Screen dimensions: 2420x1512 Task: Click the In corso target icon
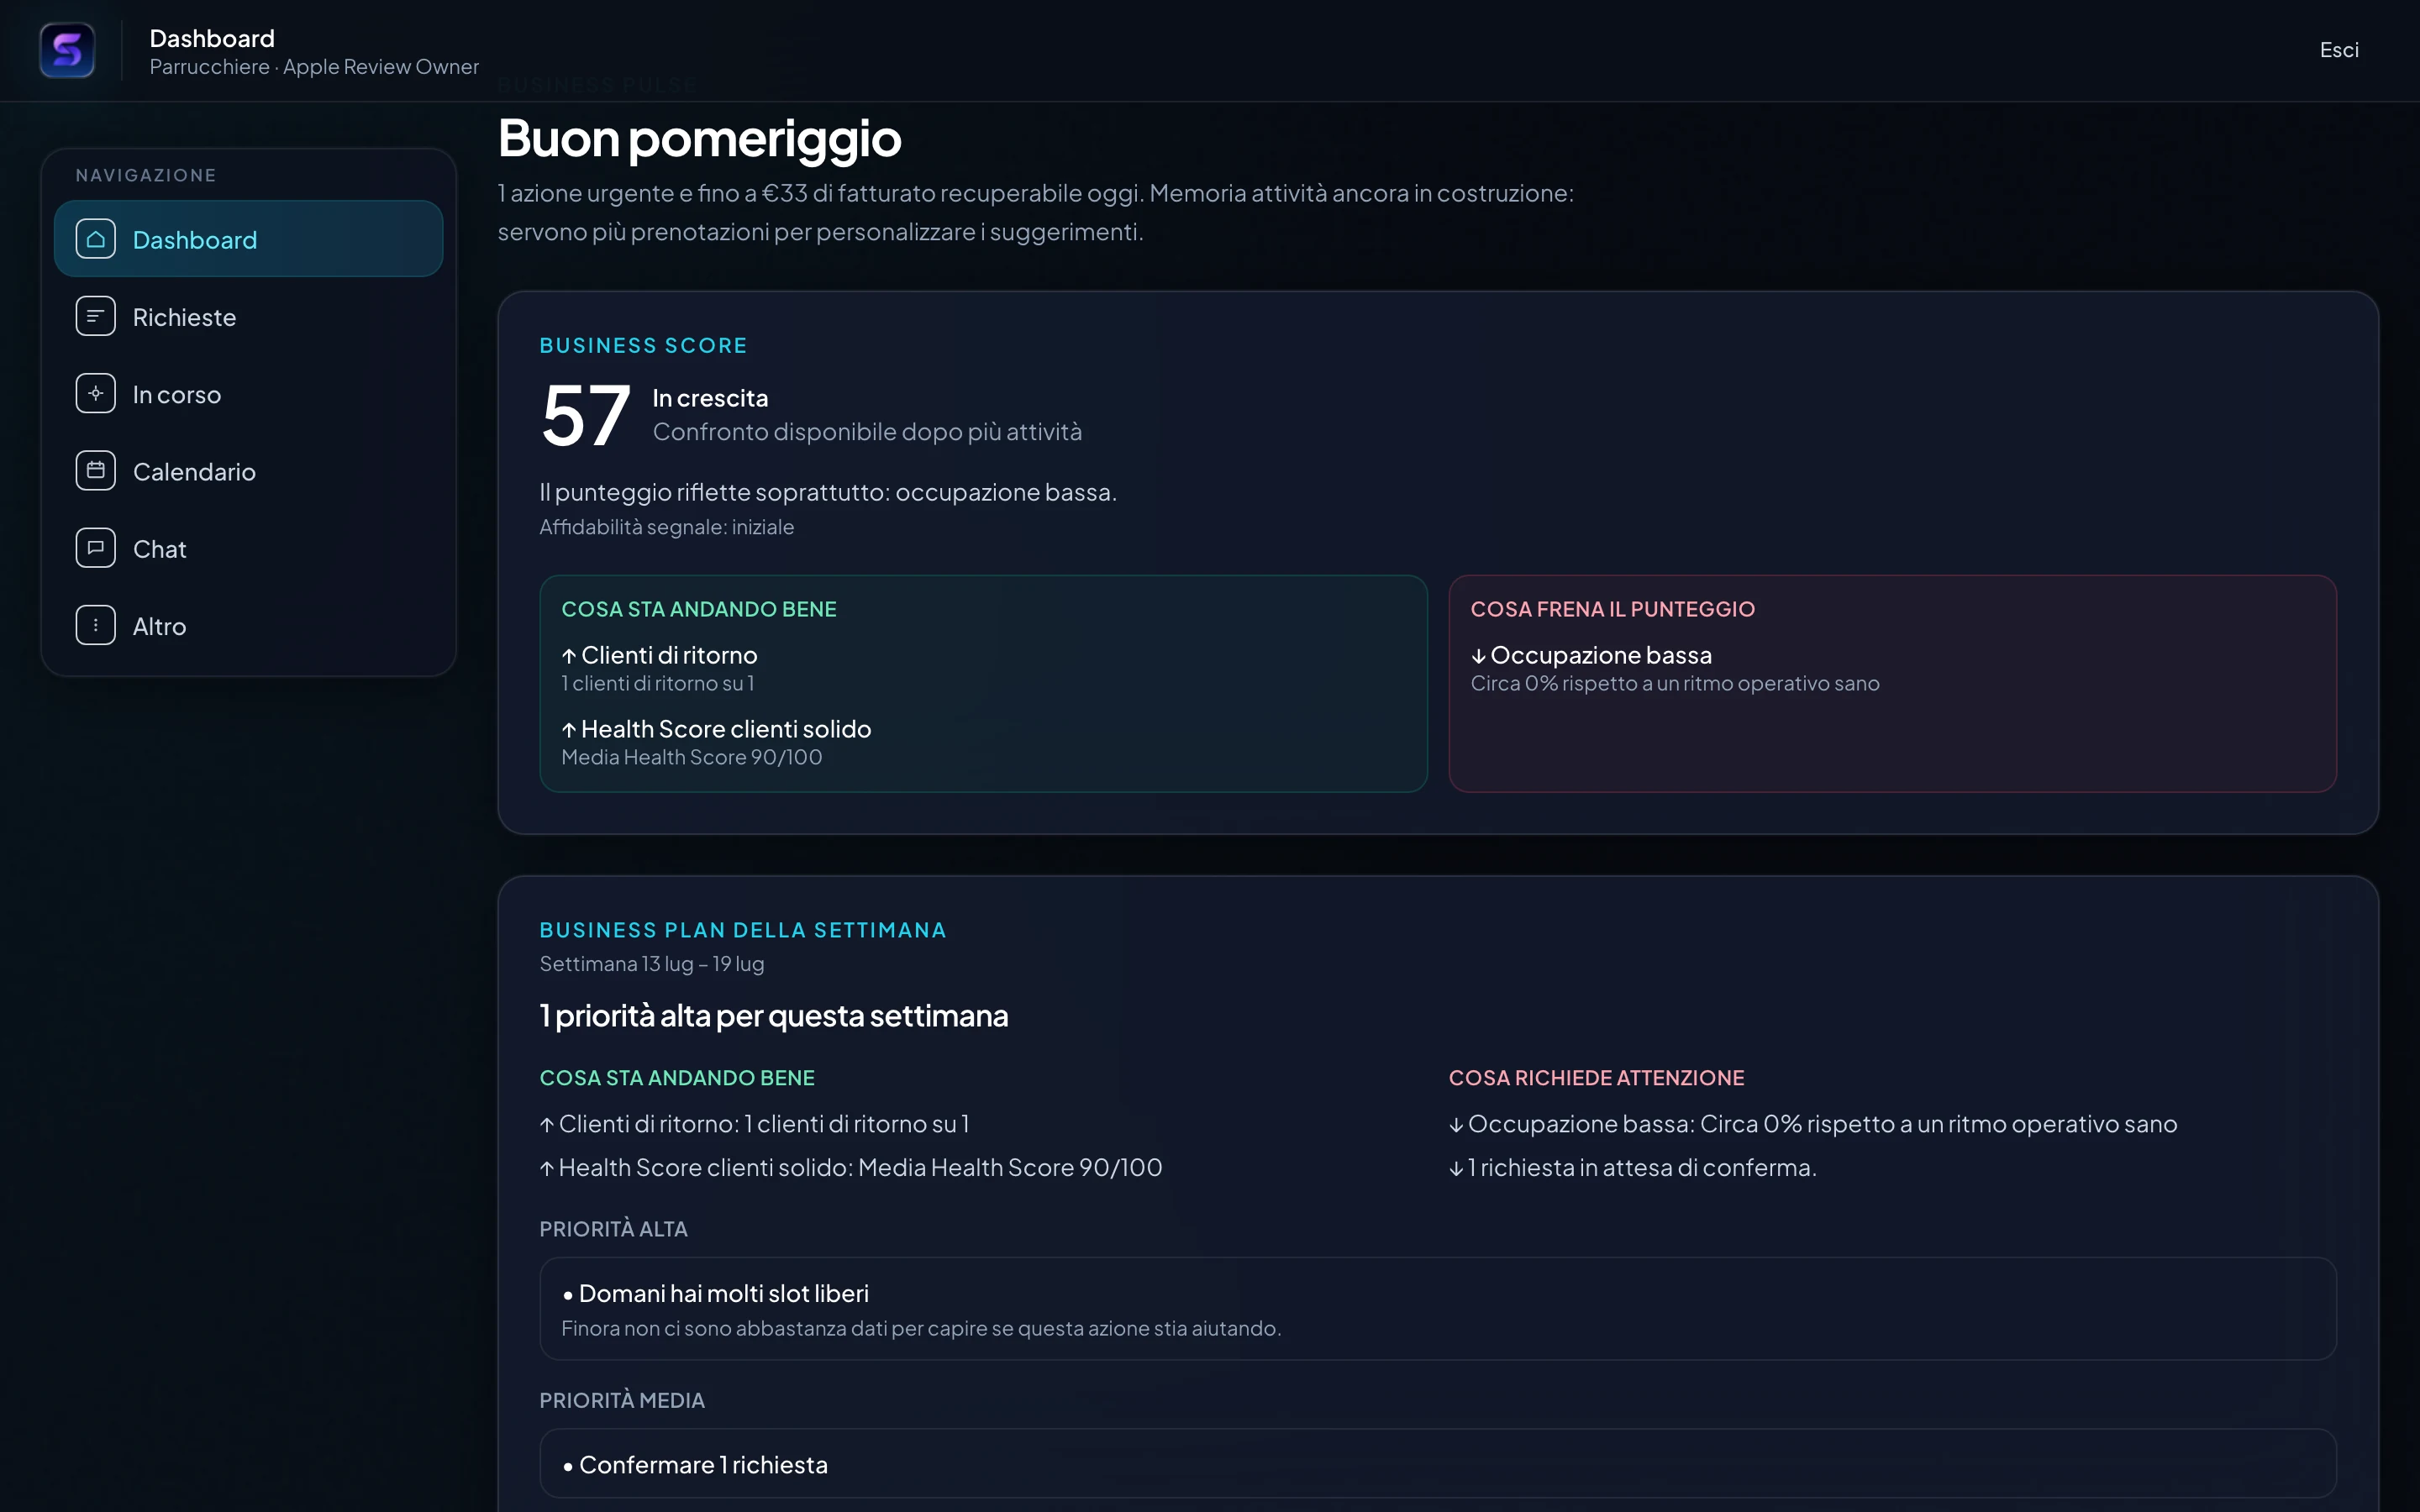click(96, 393)
